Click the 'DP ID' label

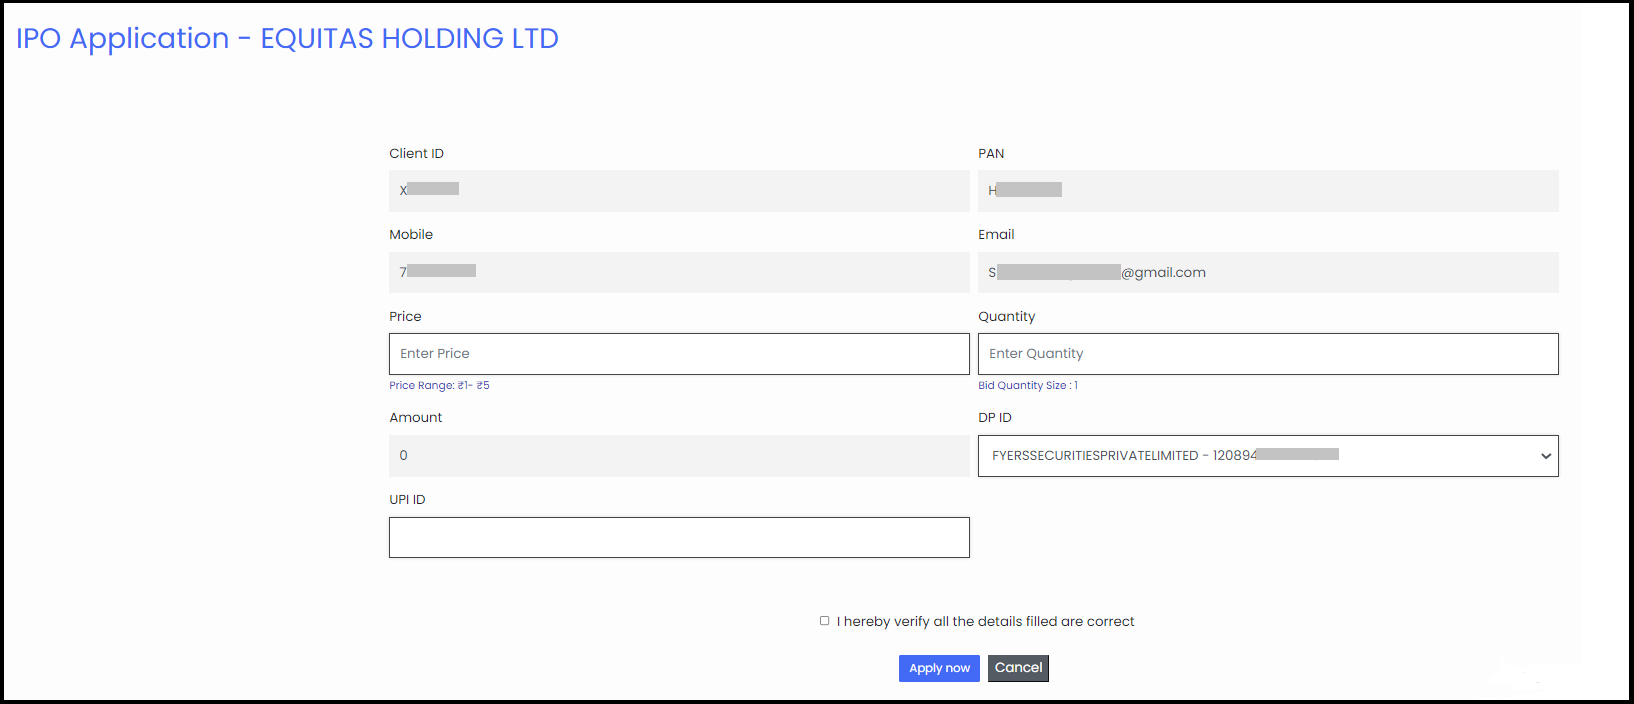pyautogui.click(x=995, y=417)
